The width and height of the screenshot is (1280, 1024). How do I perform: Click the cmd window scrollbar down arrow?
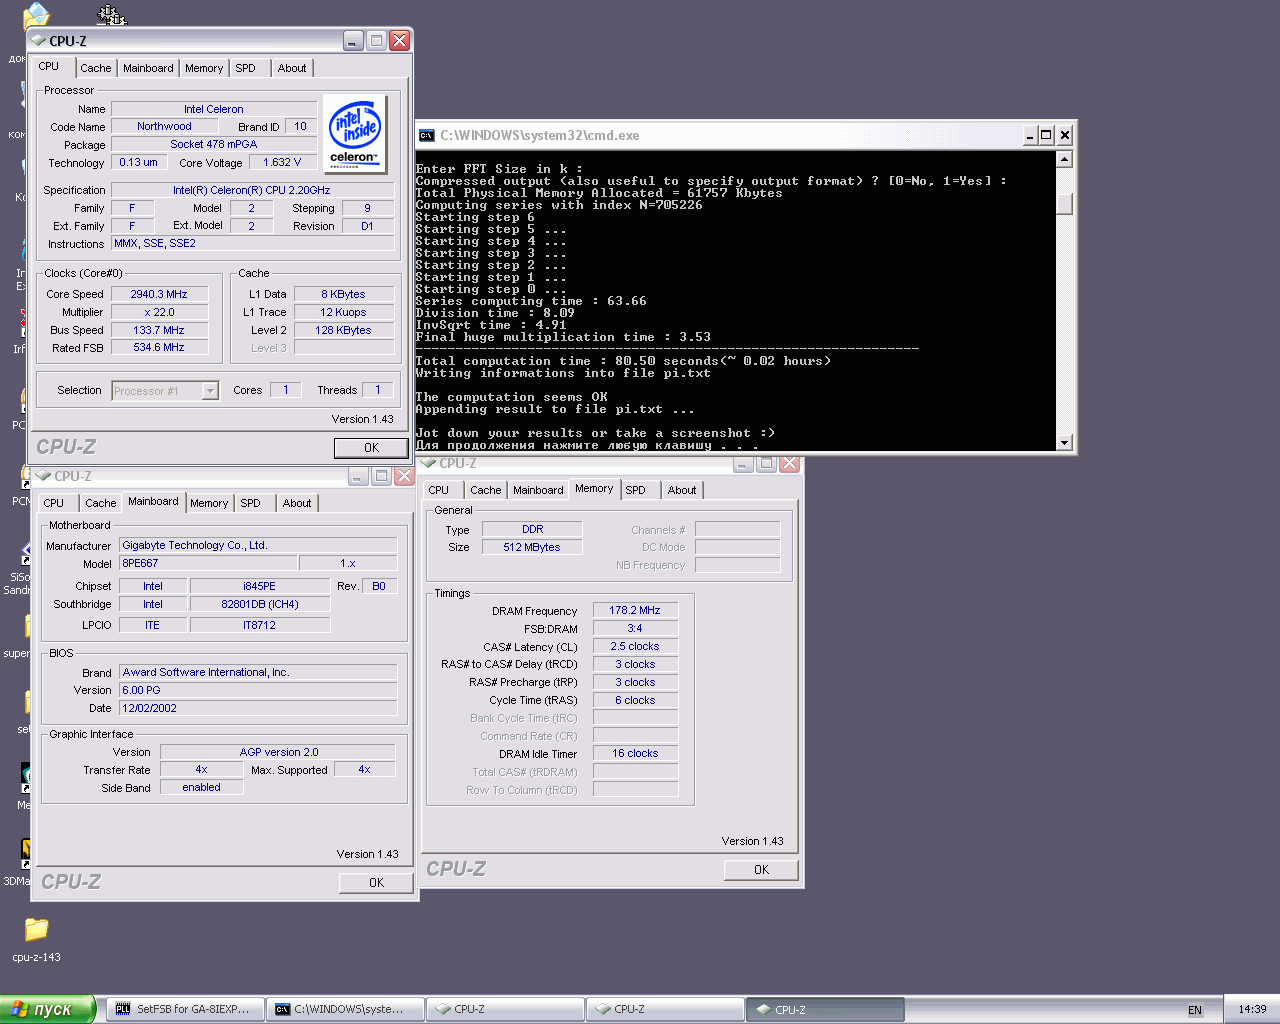click(1064, 443)
